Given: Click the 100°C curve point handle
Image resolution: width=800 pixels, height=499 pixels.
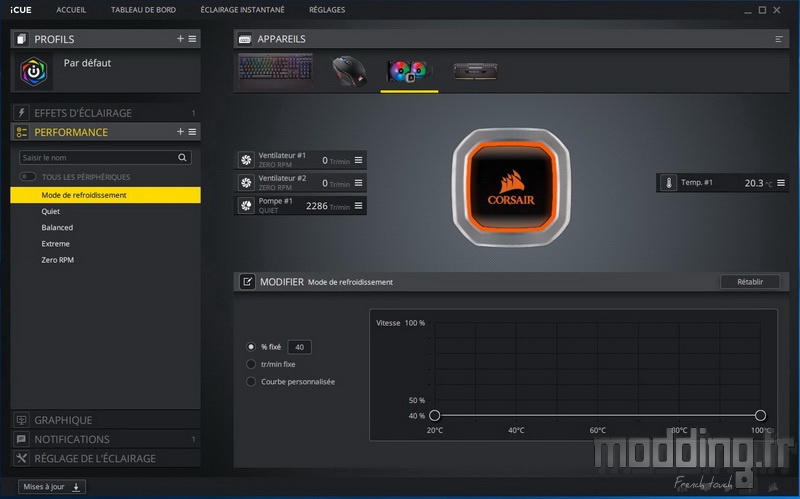Looking at the screenshot, I should (x=760, y=415).
